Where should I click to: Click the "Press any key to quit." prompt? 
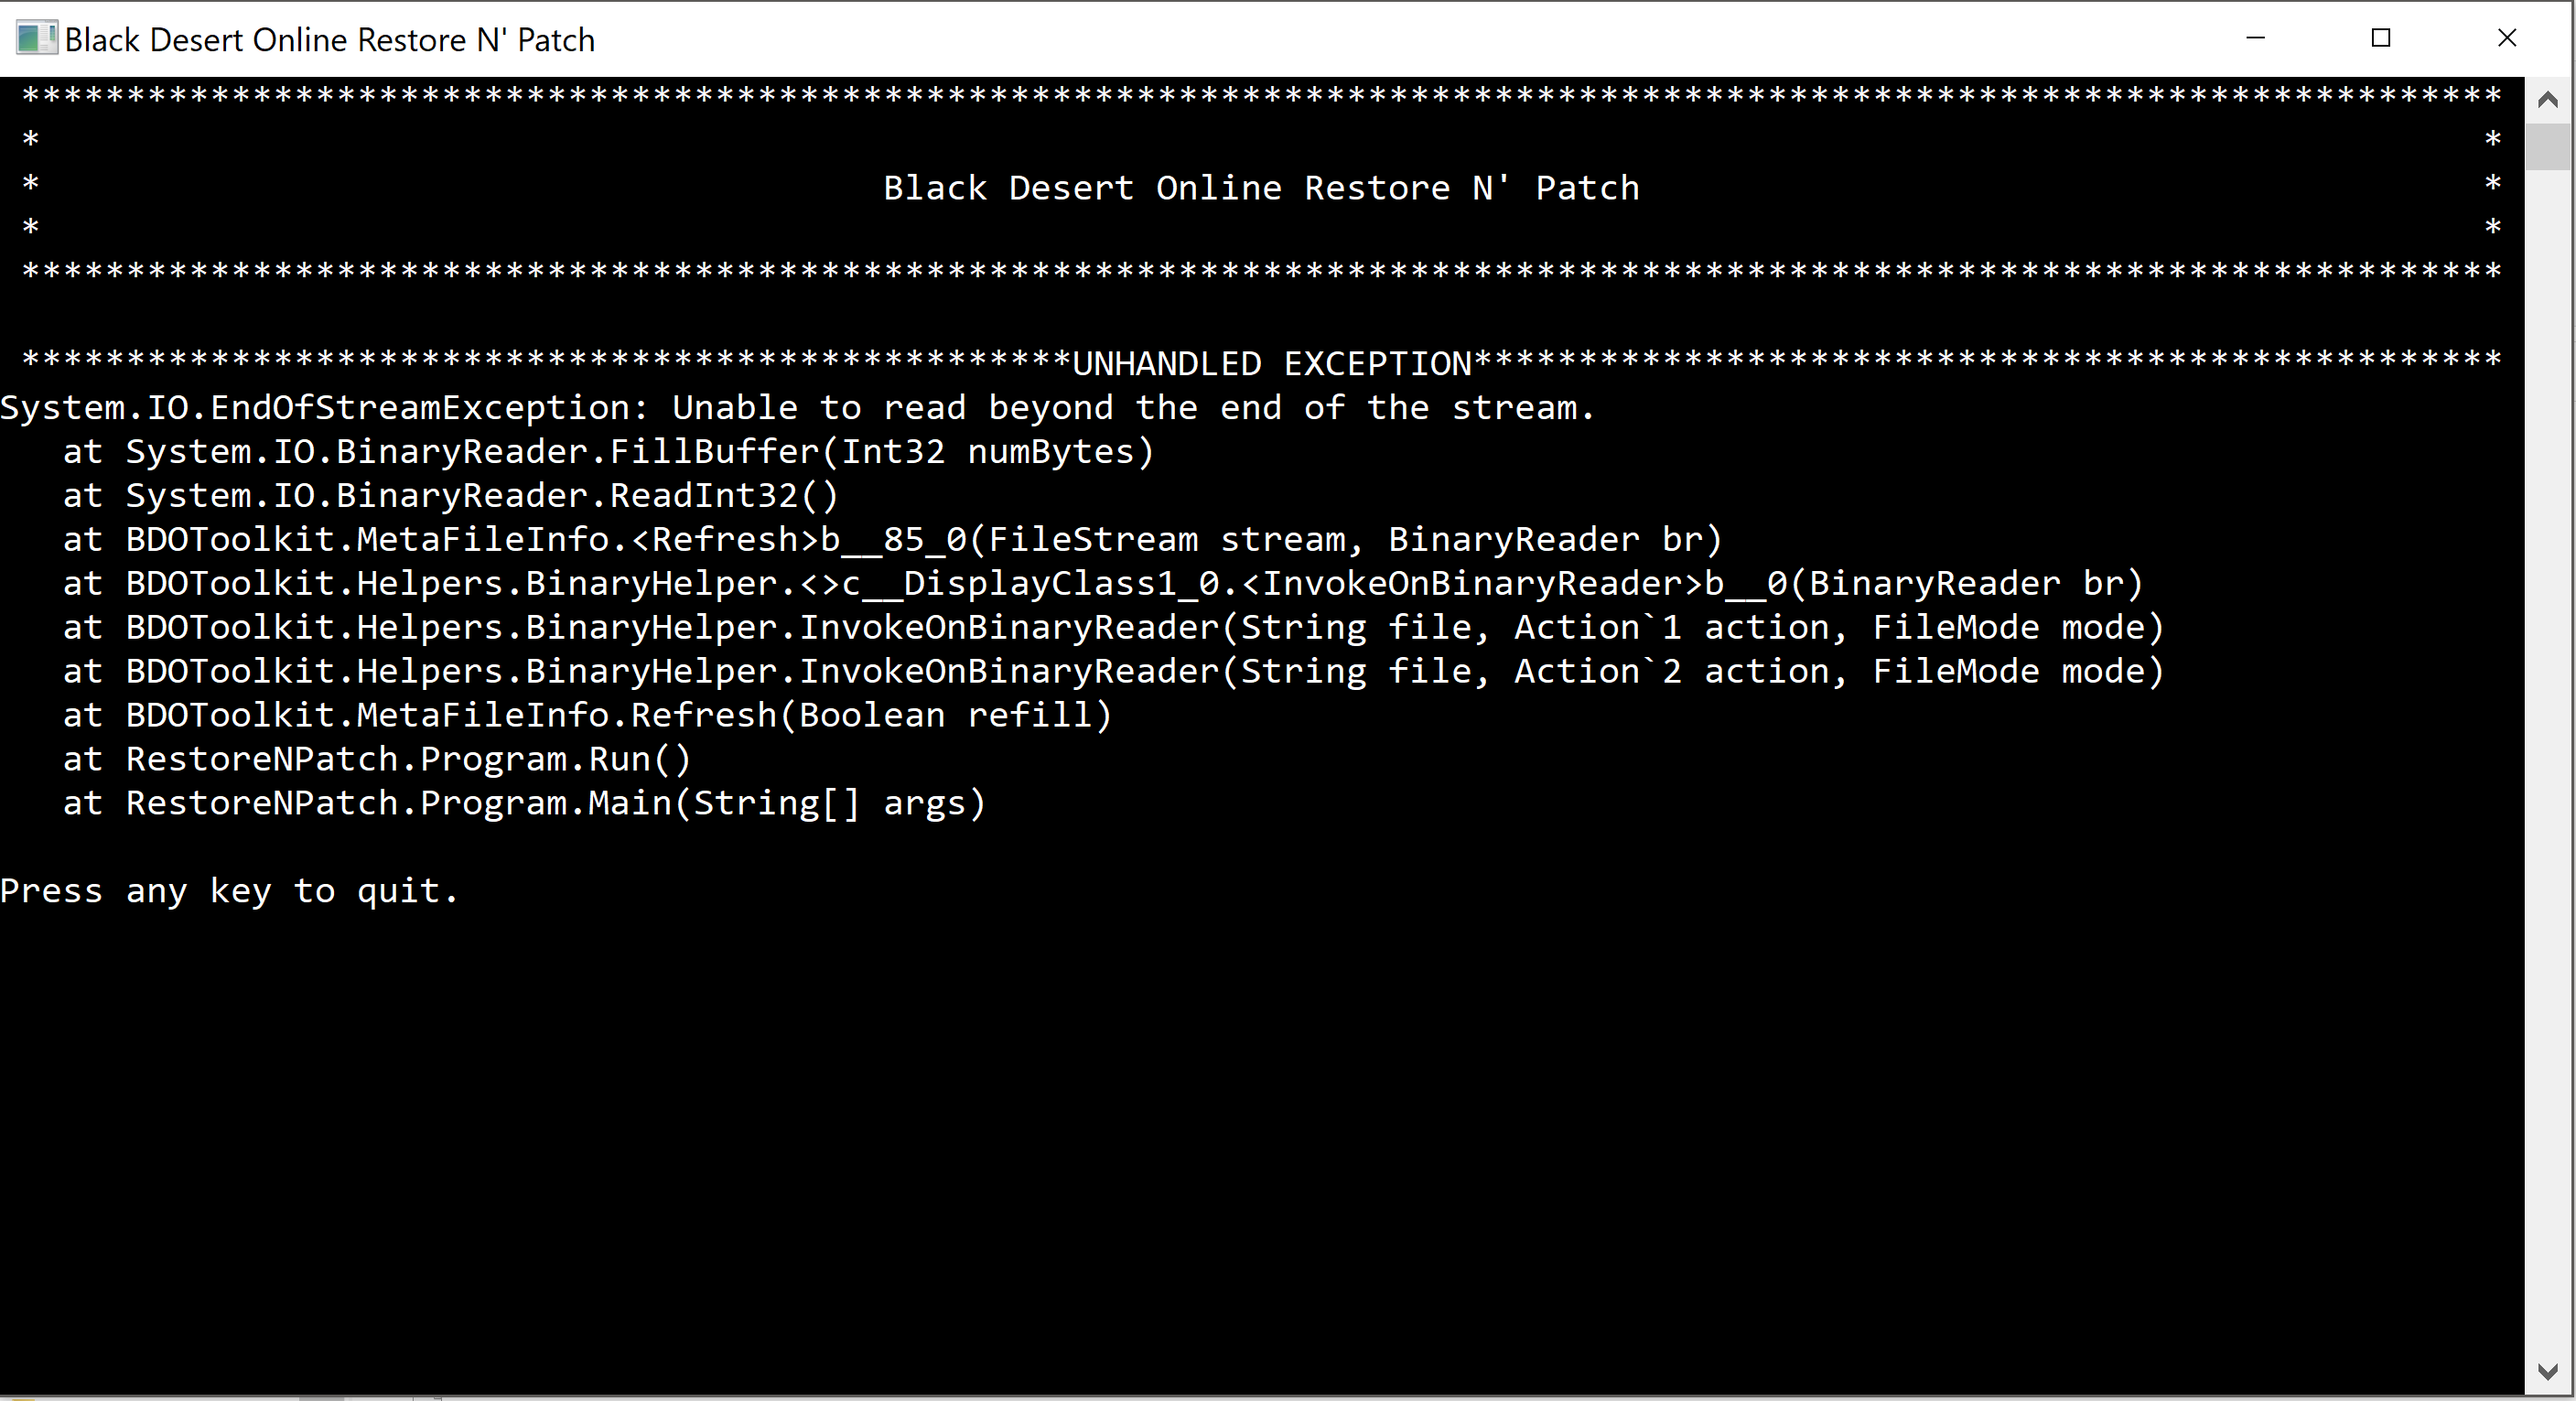230,891
